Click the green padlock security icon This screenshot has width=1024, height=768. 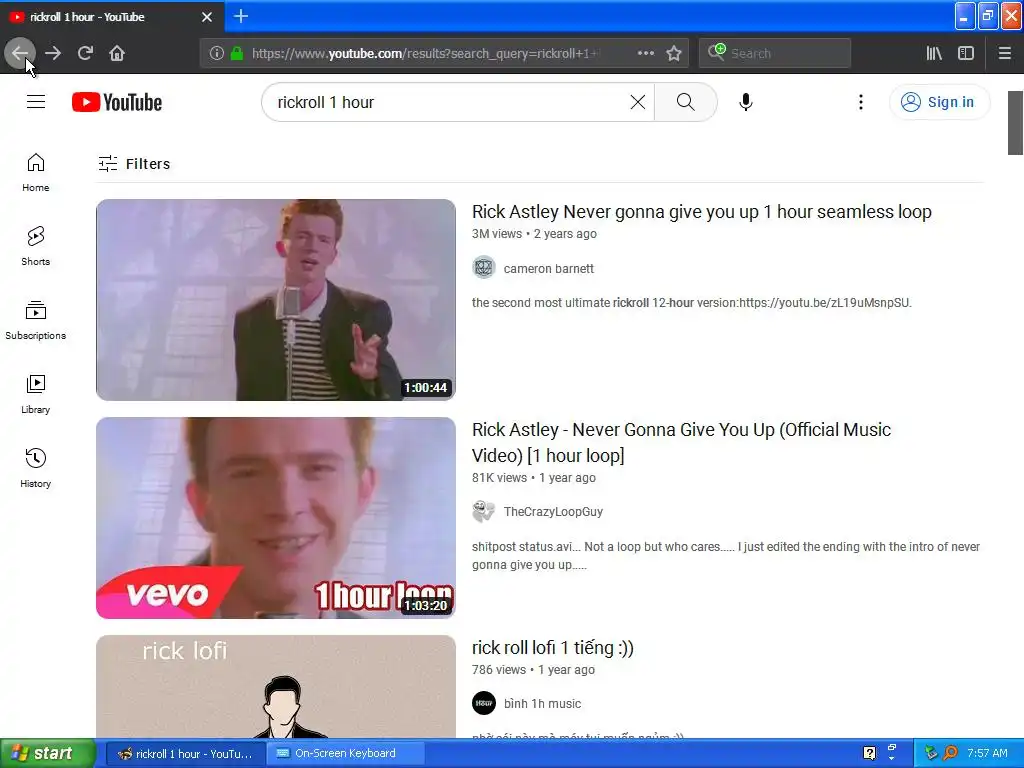[237, 53]
